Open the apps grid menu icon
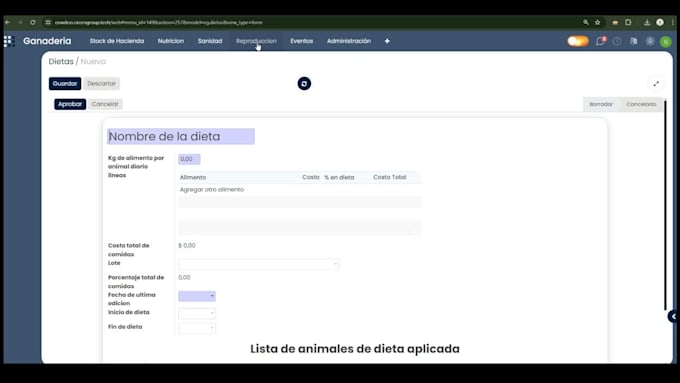The image size is (680, 383). click(9, 41)
